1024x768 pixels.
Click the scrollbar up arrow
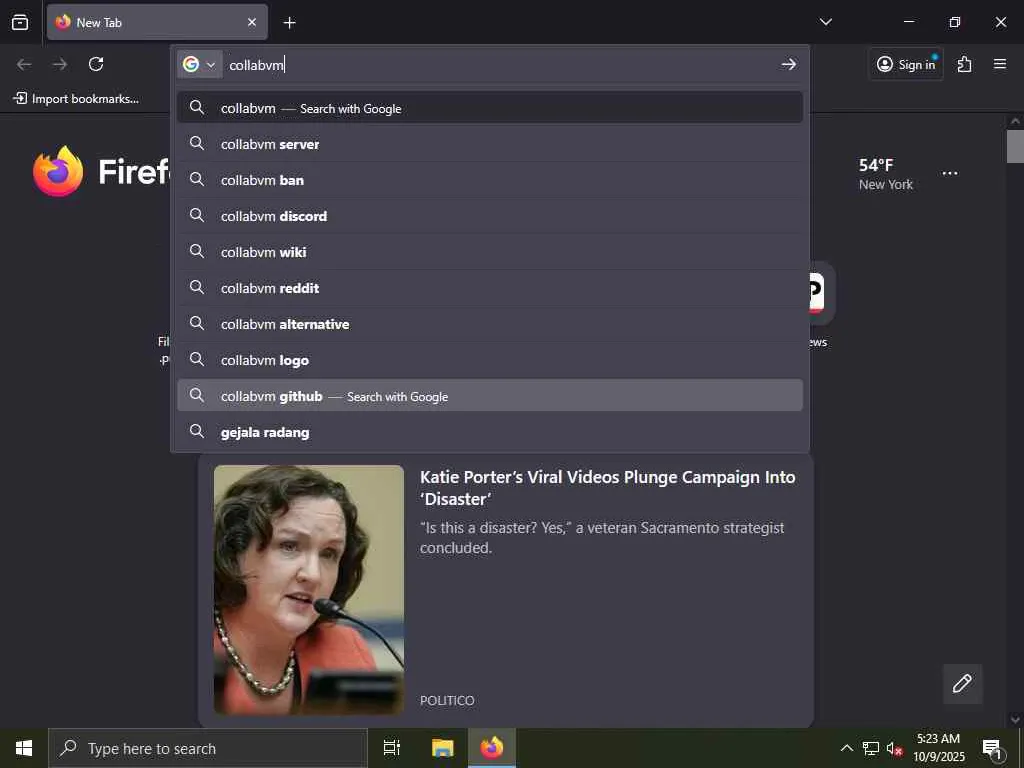1015,121
